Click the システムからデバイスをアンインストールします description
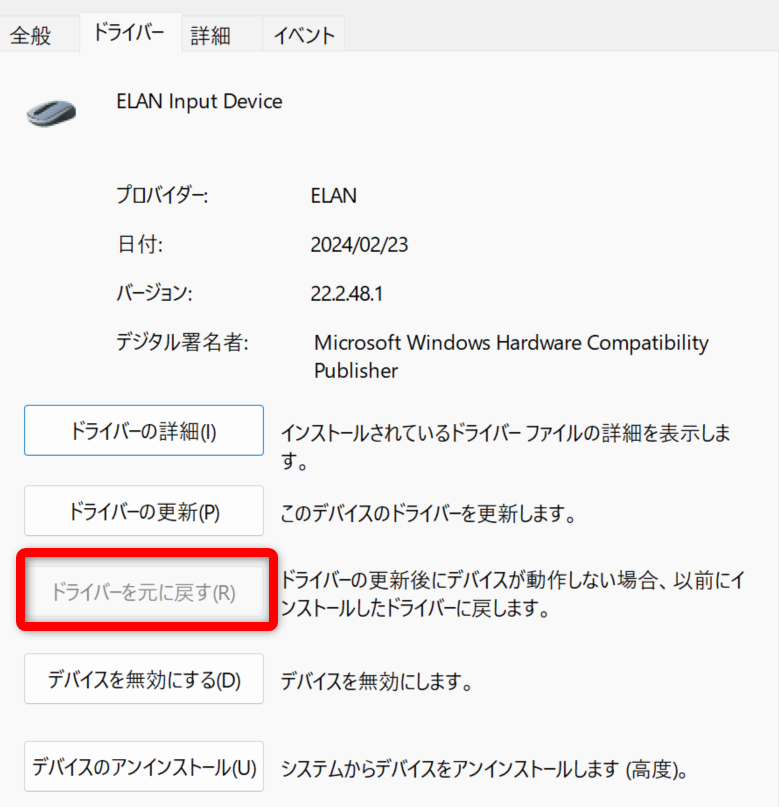779x807 pixels. pos(484,770)
